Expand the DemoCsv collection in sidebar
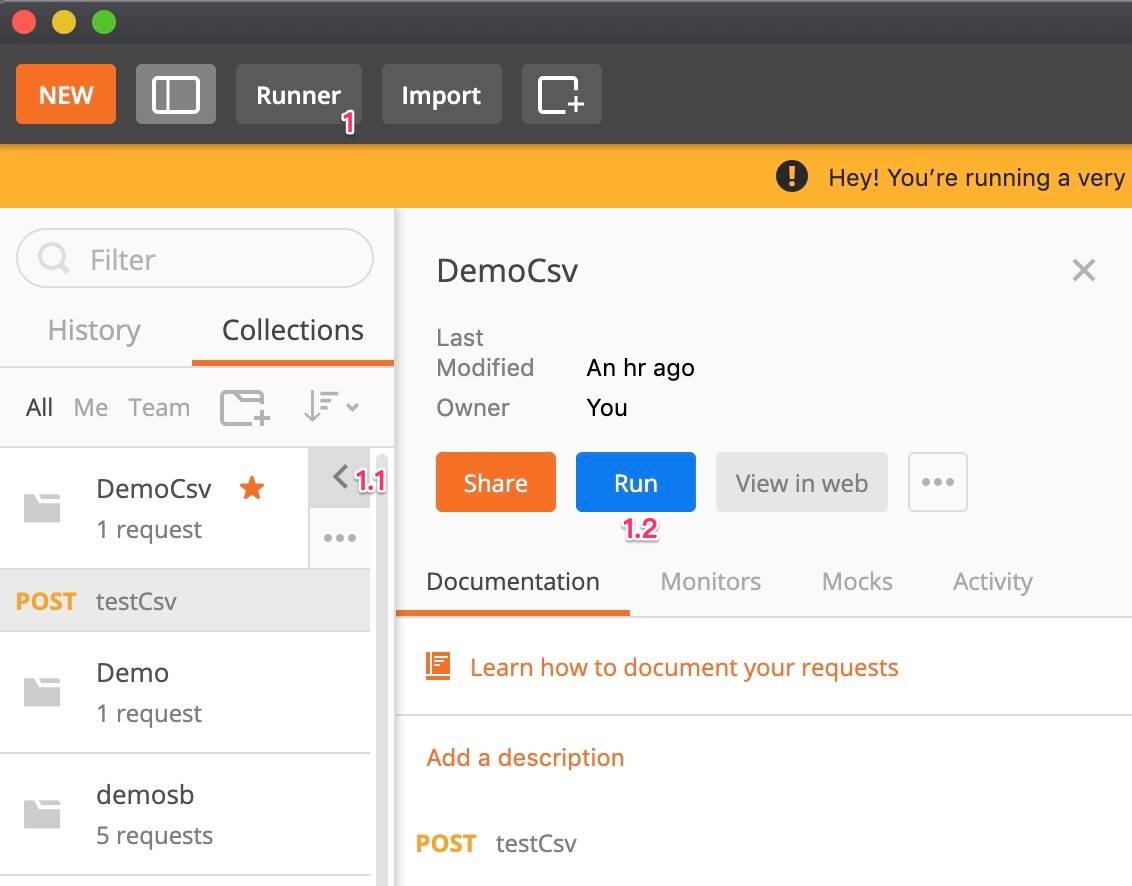This screenshot has height=886, width=1132. click(154, 508)
